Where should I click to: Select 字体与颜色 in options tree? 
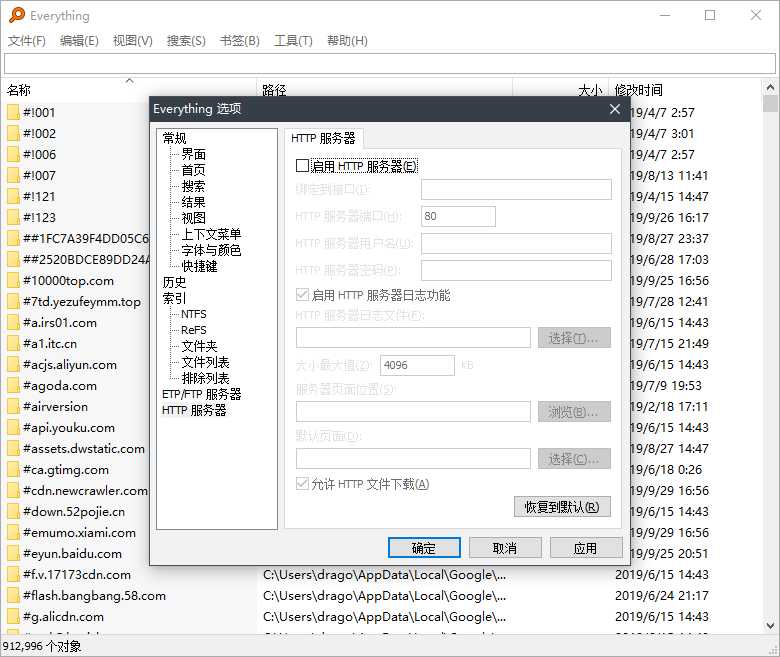click(x=211, y=250)
